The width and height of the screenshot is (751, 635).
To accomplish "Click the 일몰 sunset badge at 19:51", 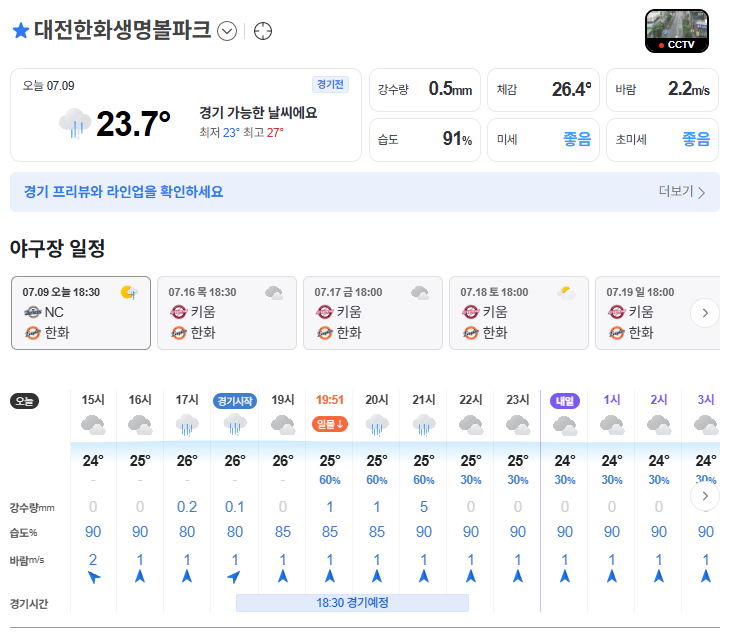I will tap(330, 424).
